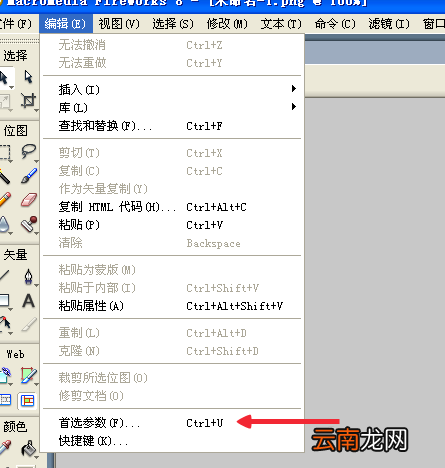The image size is (445, 468).
Task: Select the Subselection arrow tool
Action: point(28,77)
